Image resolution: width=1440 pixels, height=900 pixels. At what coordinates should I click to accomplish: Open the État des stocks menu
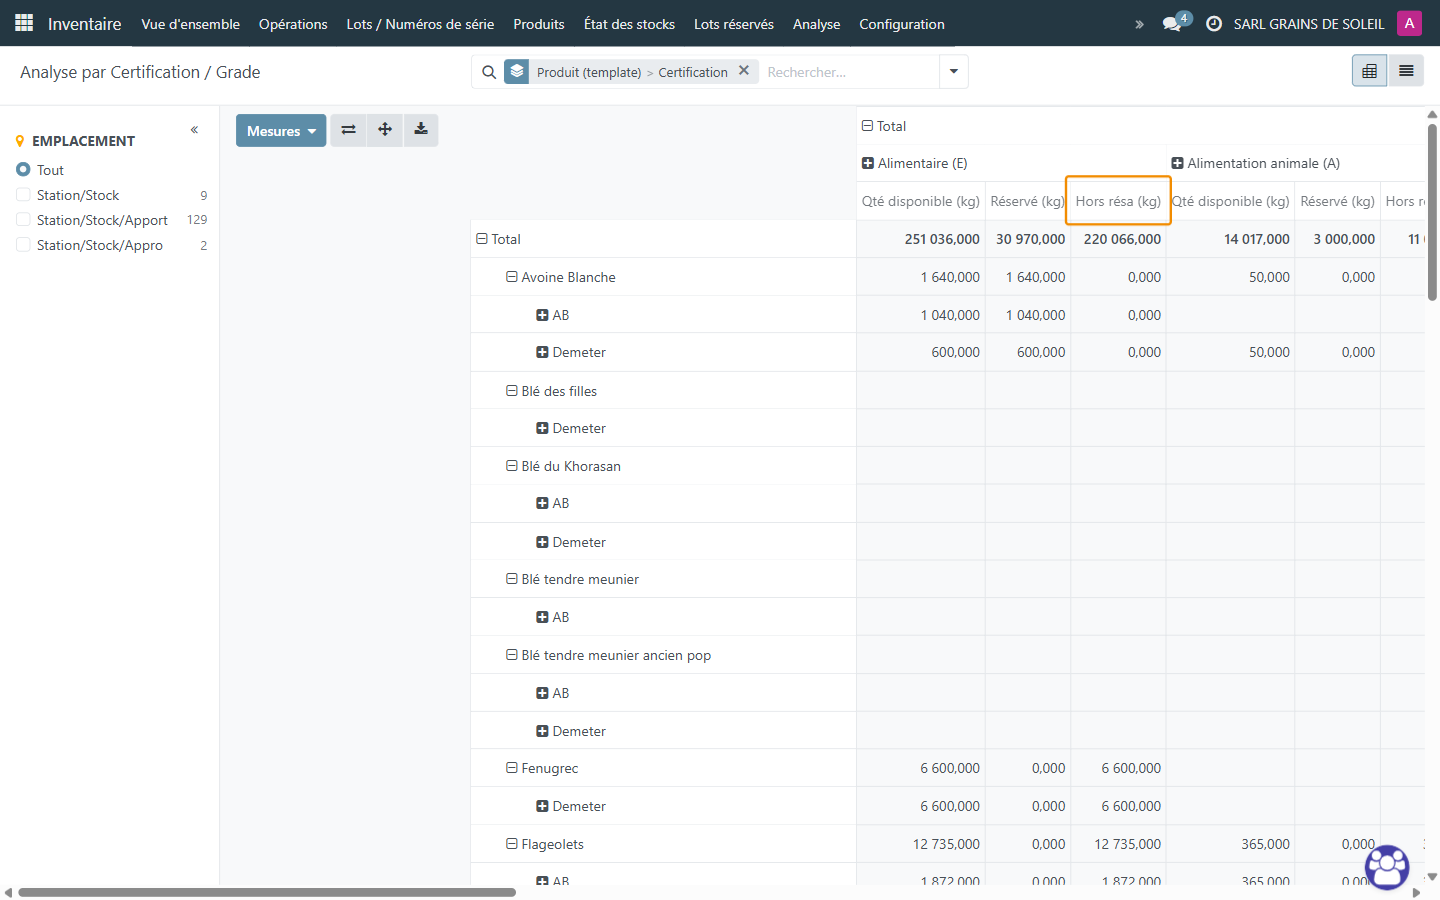click(x=629, y=24)
